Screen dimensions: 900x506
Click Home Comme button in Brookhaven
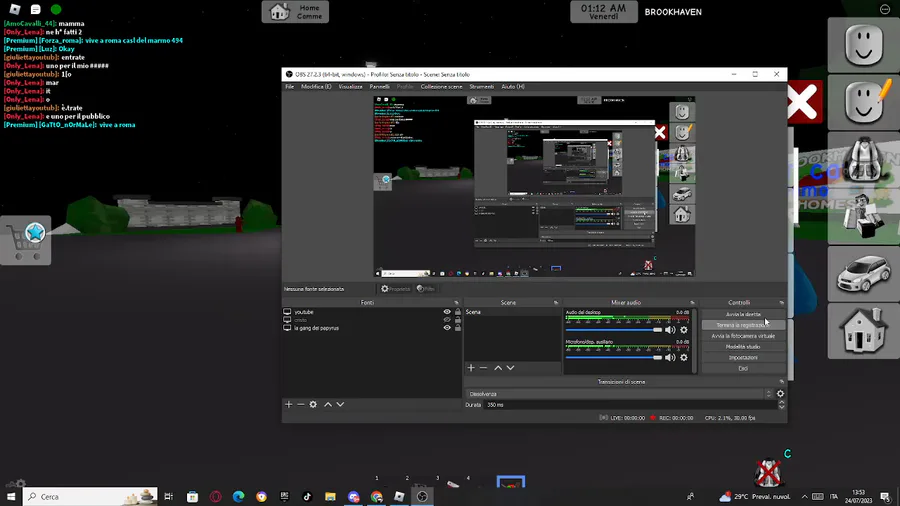[296, 11]
